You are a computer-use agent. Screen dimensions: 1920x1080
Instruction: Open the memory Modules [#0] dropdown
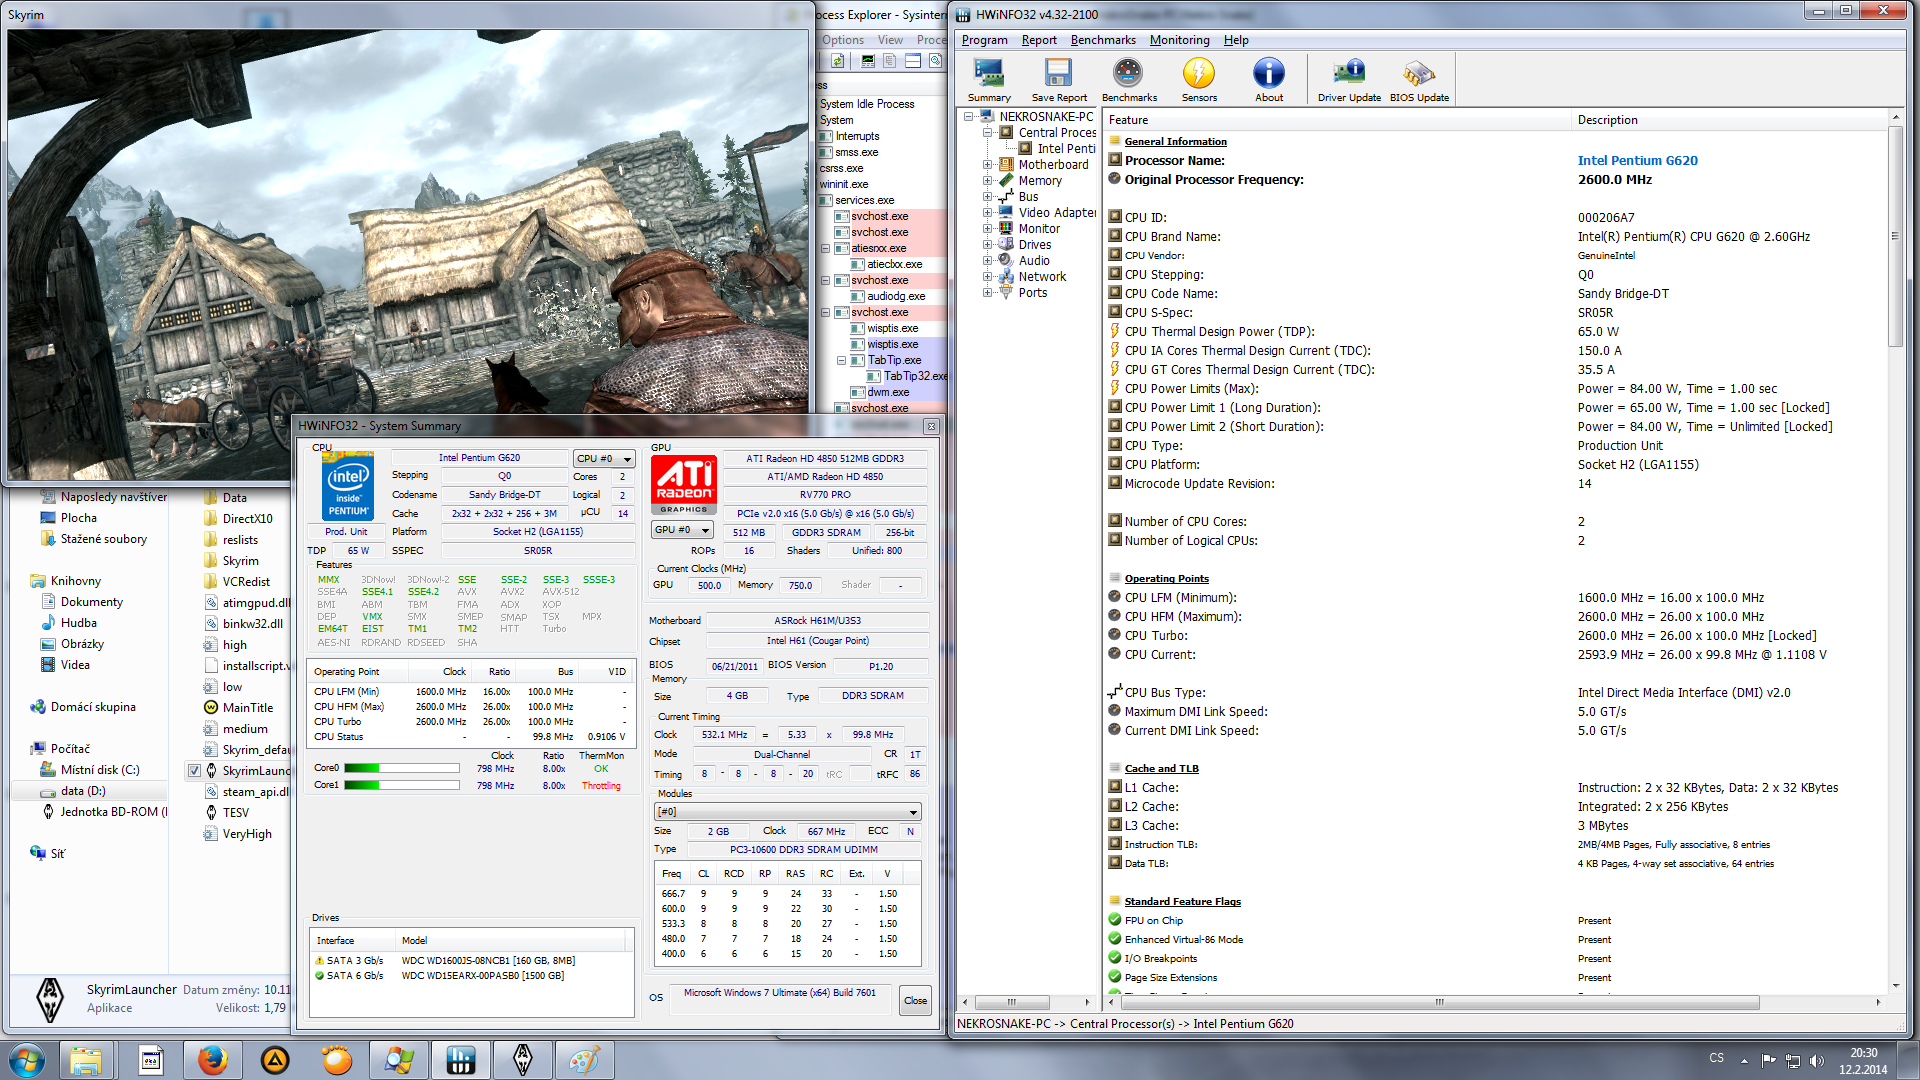click(787, 812)
